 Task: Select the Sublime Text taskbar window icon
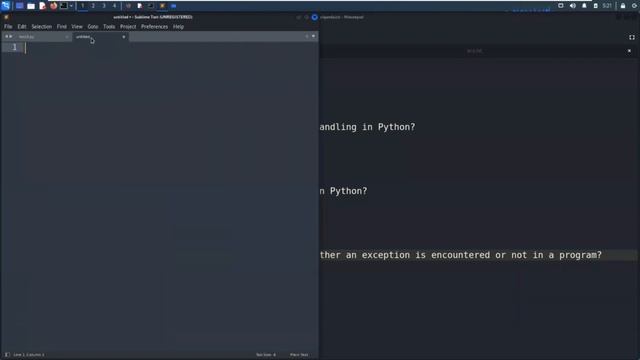tap(162, 6)
